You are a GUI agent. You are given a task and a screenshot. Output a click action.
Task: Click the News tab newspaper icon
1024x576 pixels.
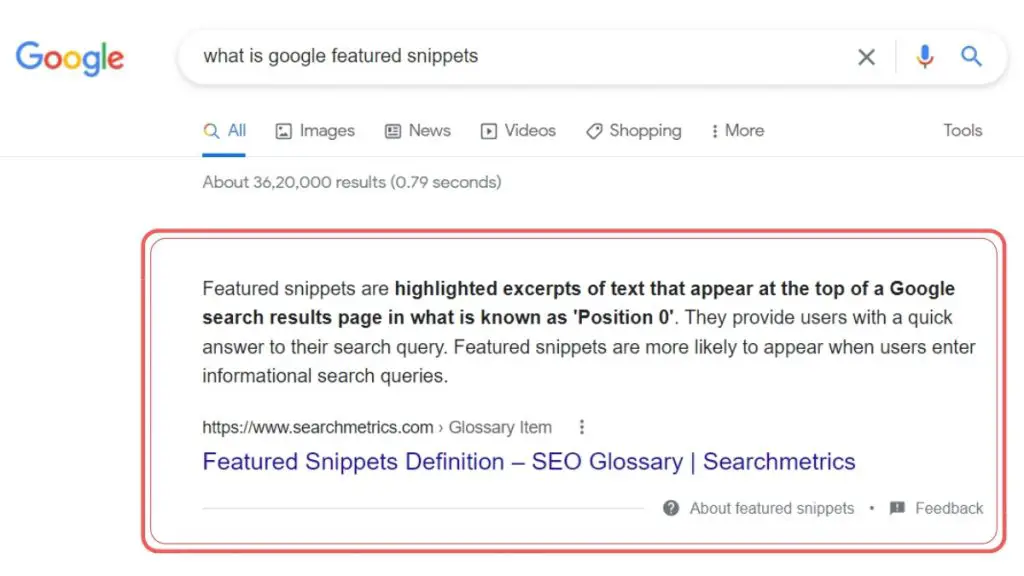click(392, 131)
